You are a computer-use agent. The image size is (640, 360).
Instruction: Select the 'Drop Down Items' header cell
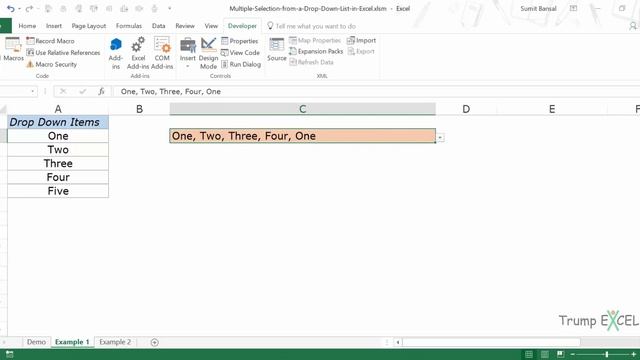point(58,122)
